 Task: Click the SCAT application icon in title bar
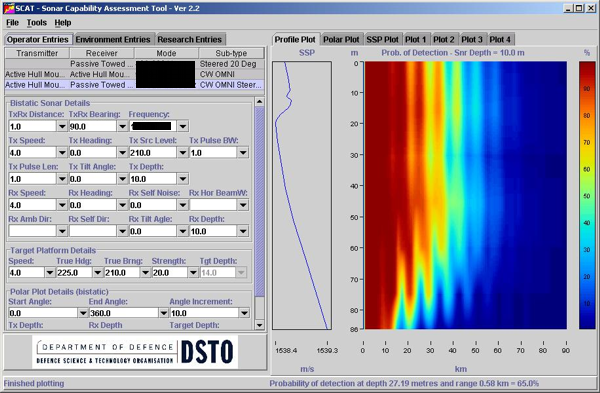click(x=9, y=8)
